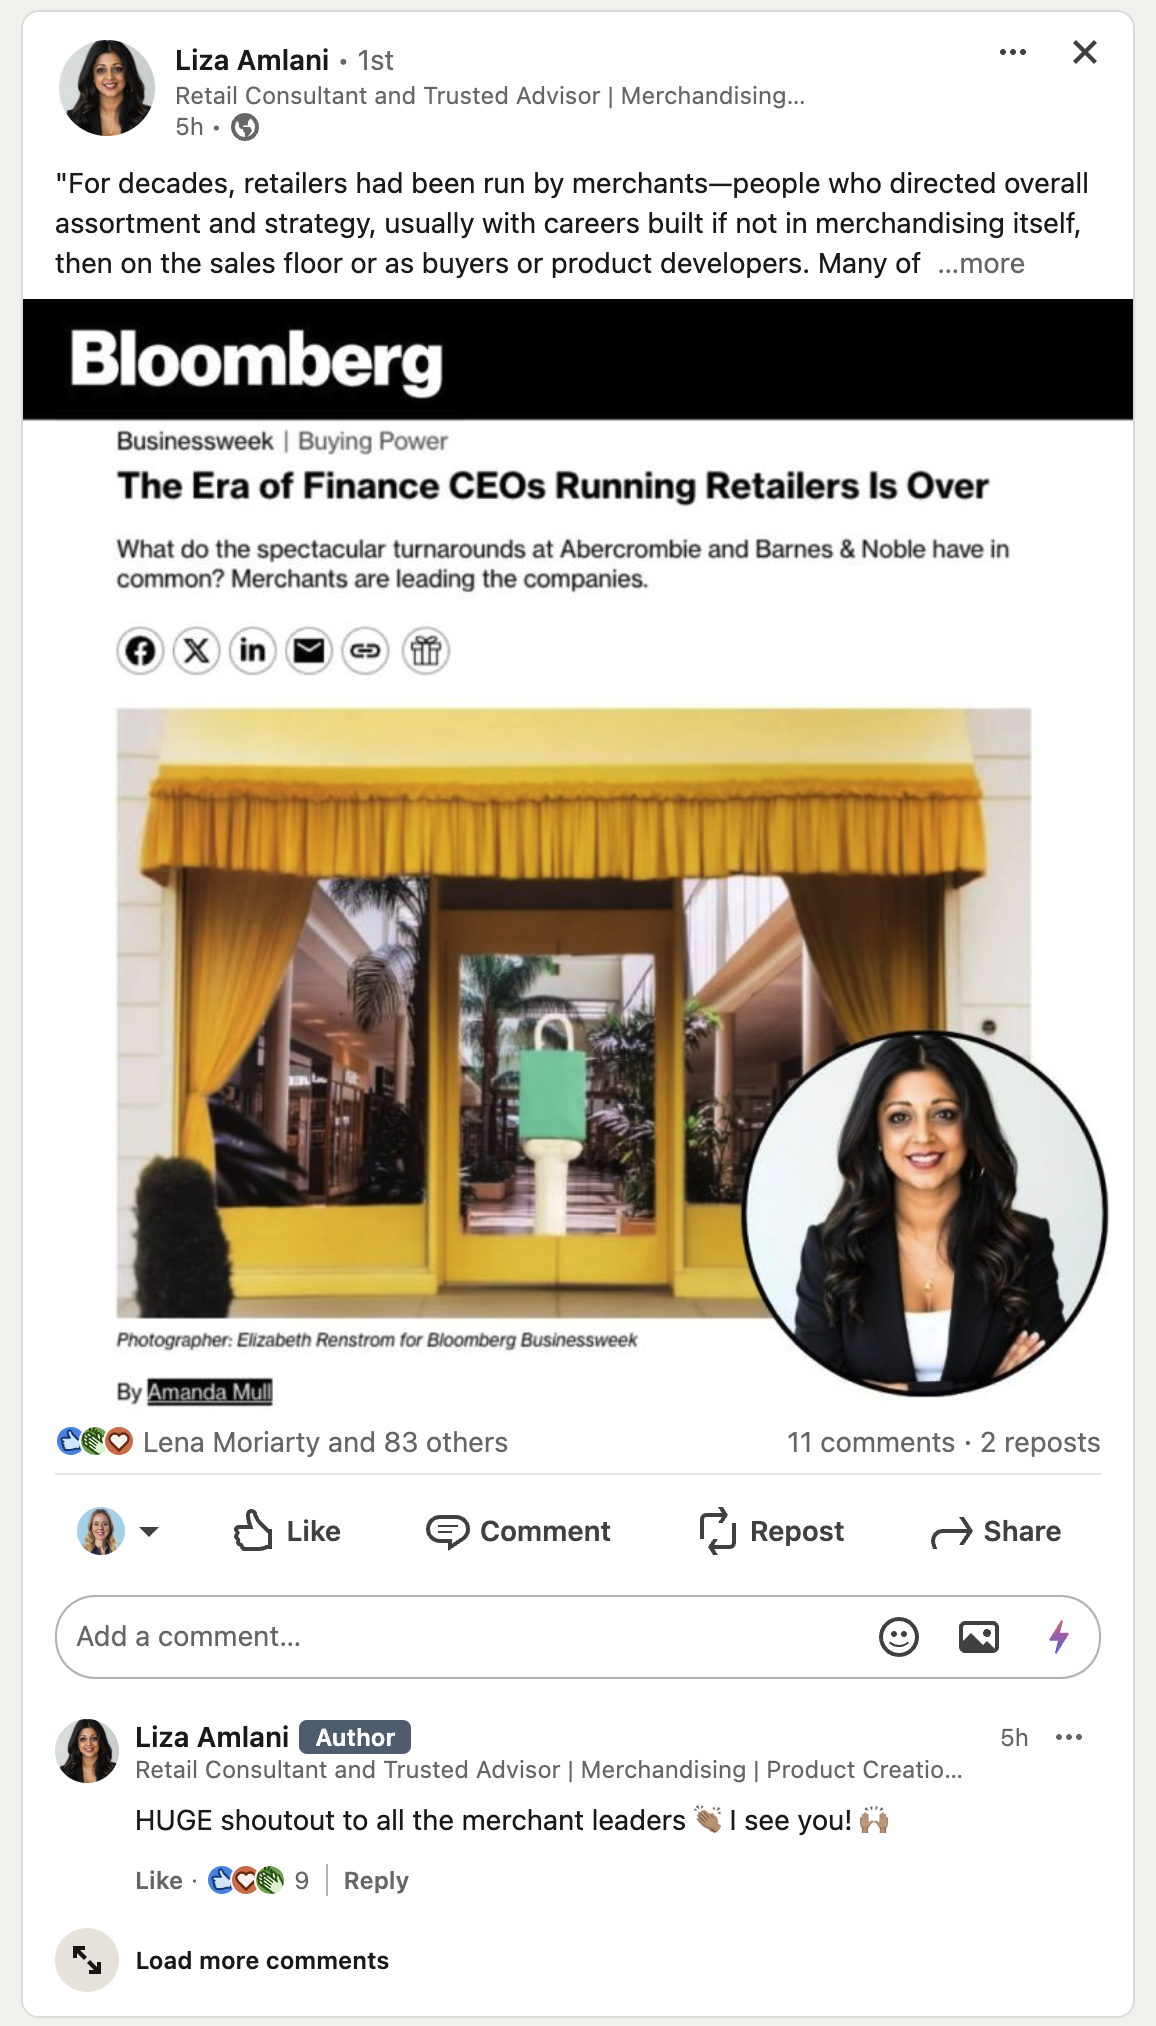Repost this Bloomberg article post
This screenshot has height=2026, width=1156.
[x=771, y=1531]
